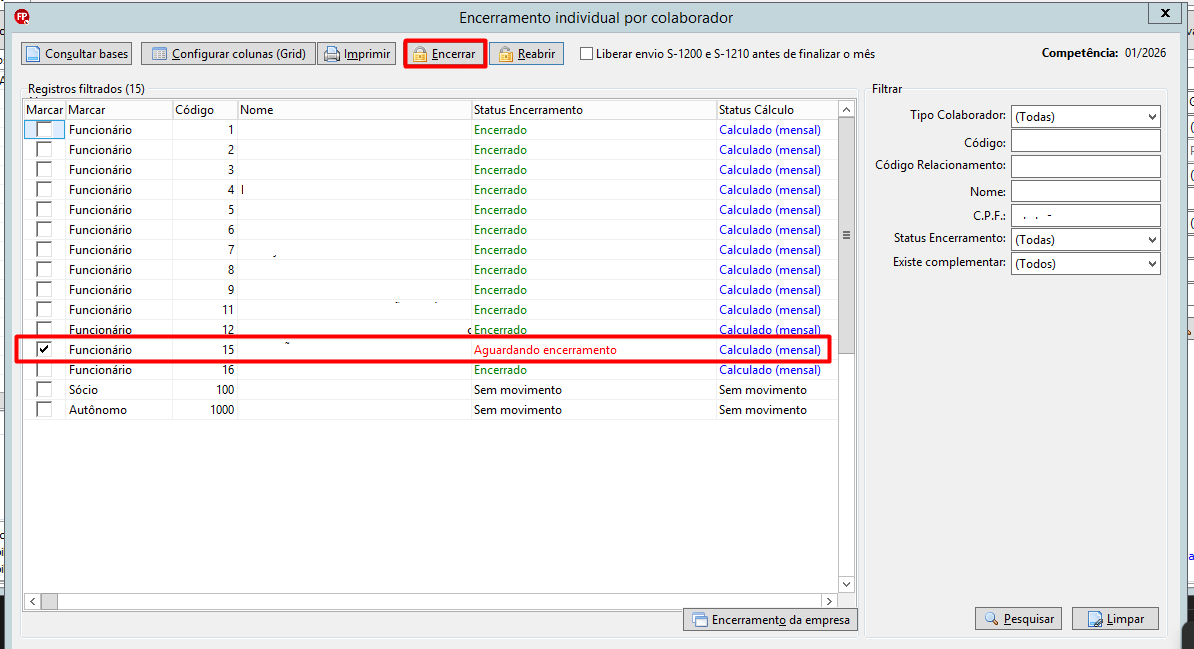
Task: Mark checkbox for Autônomo code 1000
Action: (x=44, y=410)
